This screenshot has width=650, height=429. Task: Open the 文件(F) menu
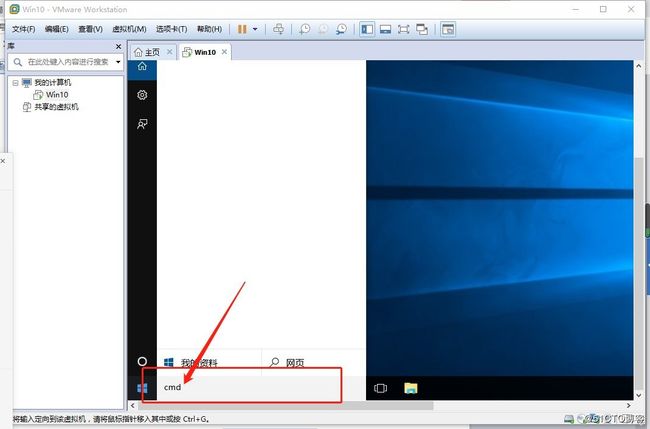tap(24, 29)
